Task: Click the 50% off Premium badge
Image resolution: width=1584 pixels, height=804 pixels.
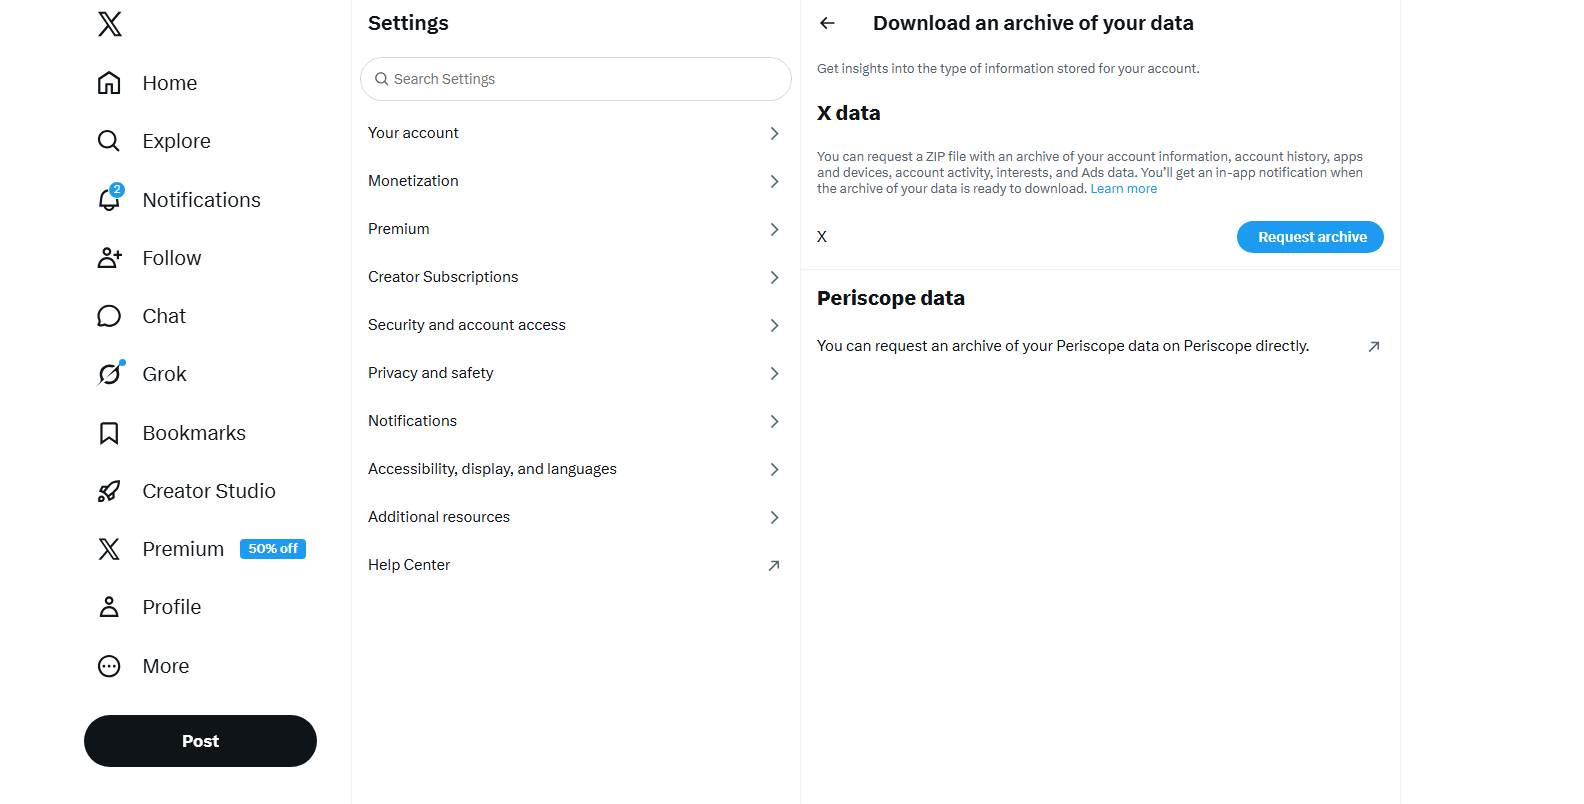Action: [273, 549]
